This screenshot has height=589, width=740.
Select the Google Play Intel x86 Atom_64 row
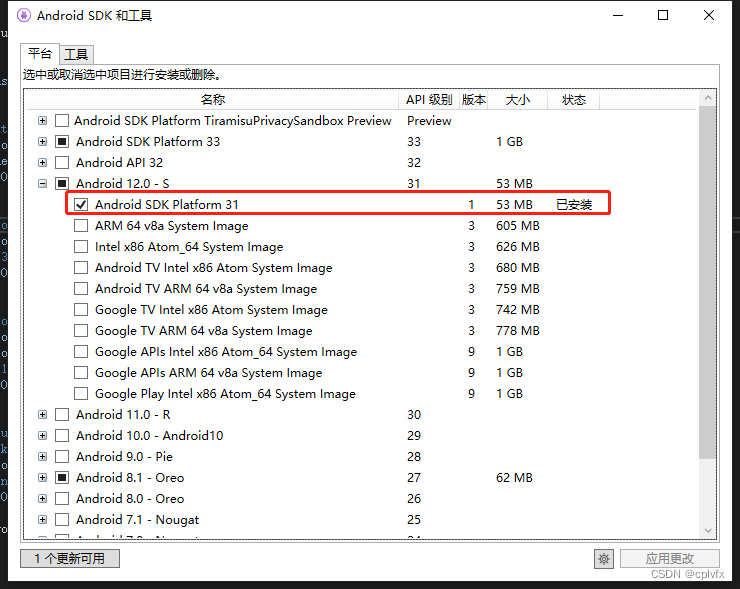pyautogui.click(x=225, y=394)
